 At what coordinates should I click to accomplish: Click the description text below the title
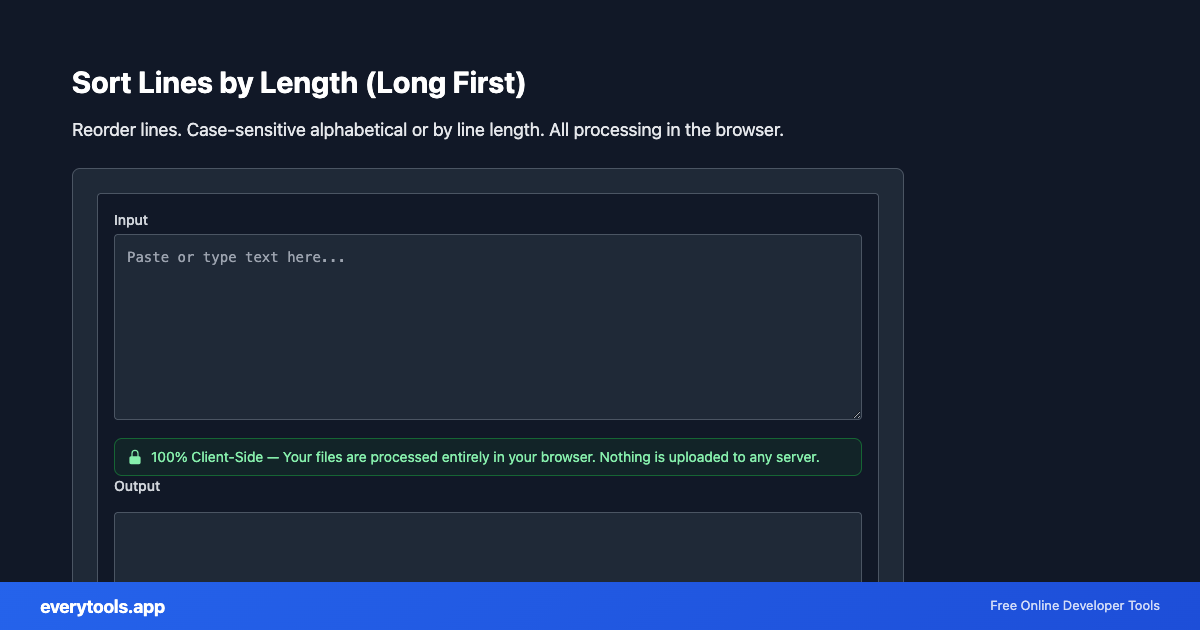[427, 130]
